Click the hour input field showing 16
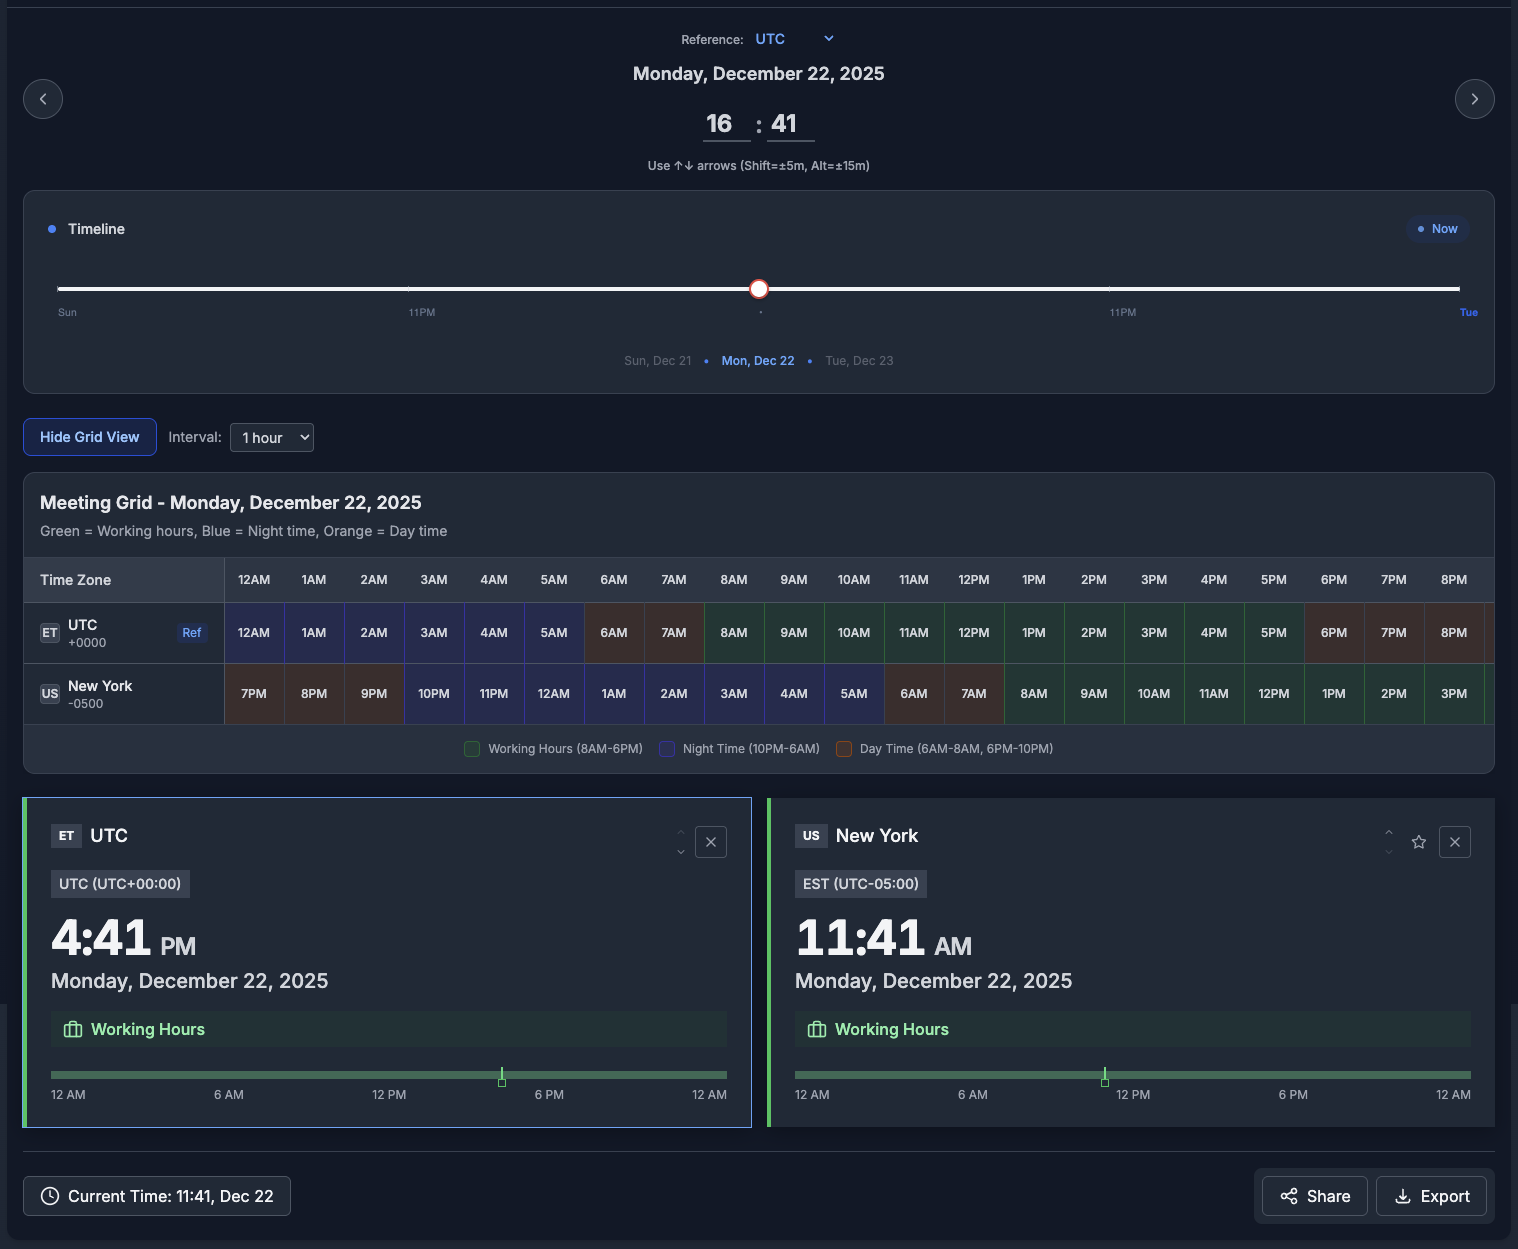Screen dimensions: 1518x1249 (x=724, y=124)
